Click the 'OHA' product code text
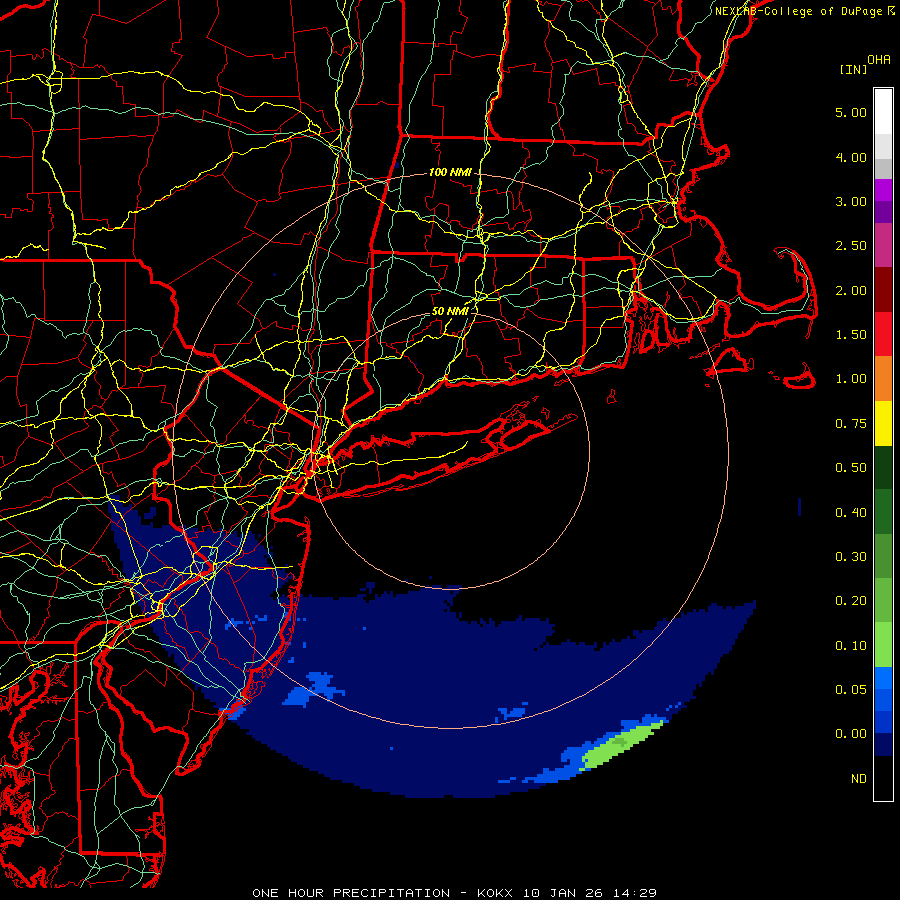 coord(879,60)
